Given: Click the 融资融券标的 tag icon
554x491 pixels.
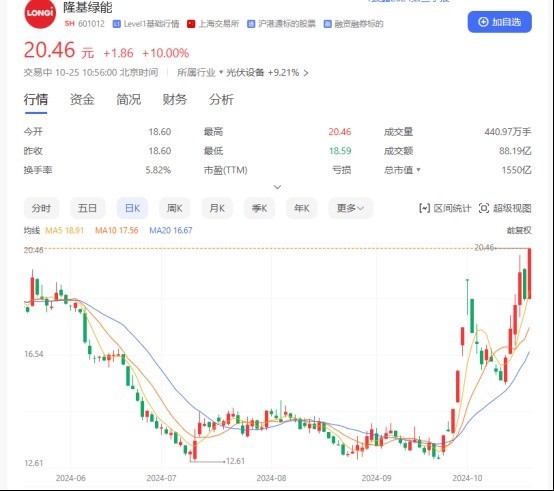Looking at the screenshot, I should click(328, 24).
